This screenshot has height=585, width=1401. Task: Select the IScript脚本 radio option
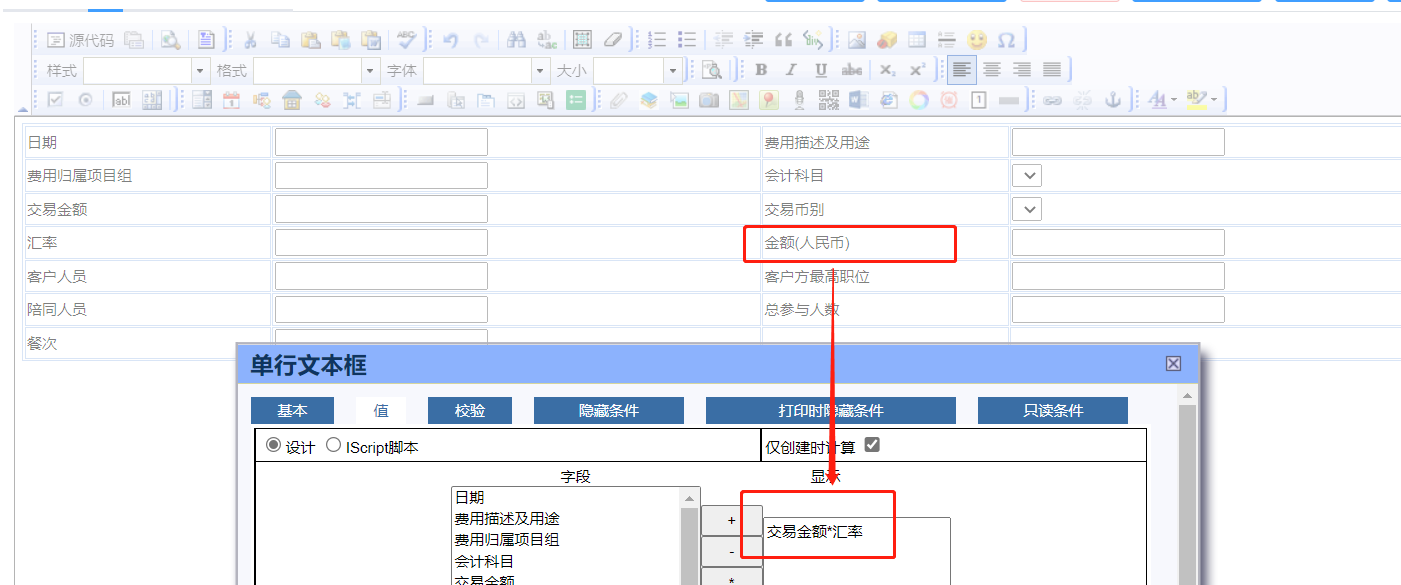click(x=334, y=446)
